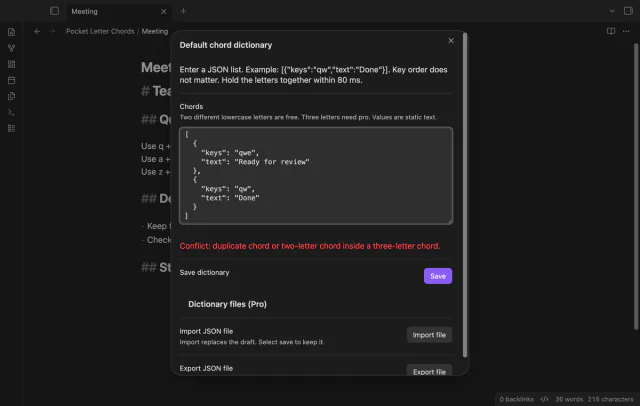
Task: Click inside the Chords JSON text area
Action: pos(316,175)
